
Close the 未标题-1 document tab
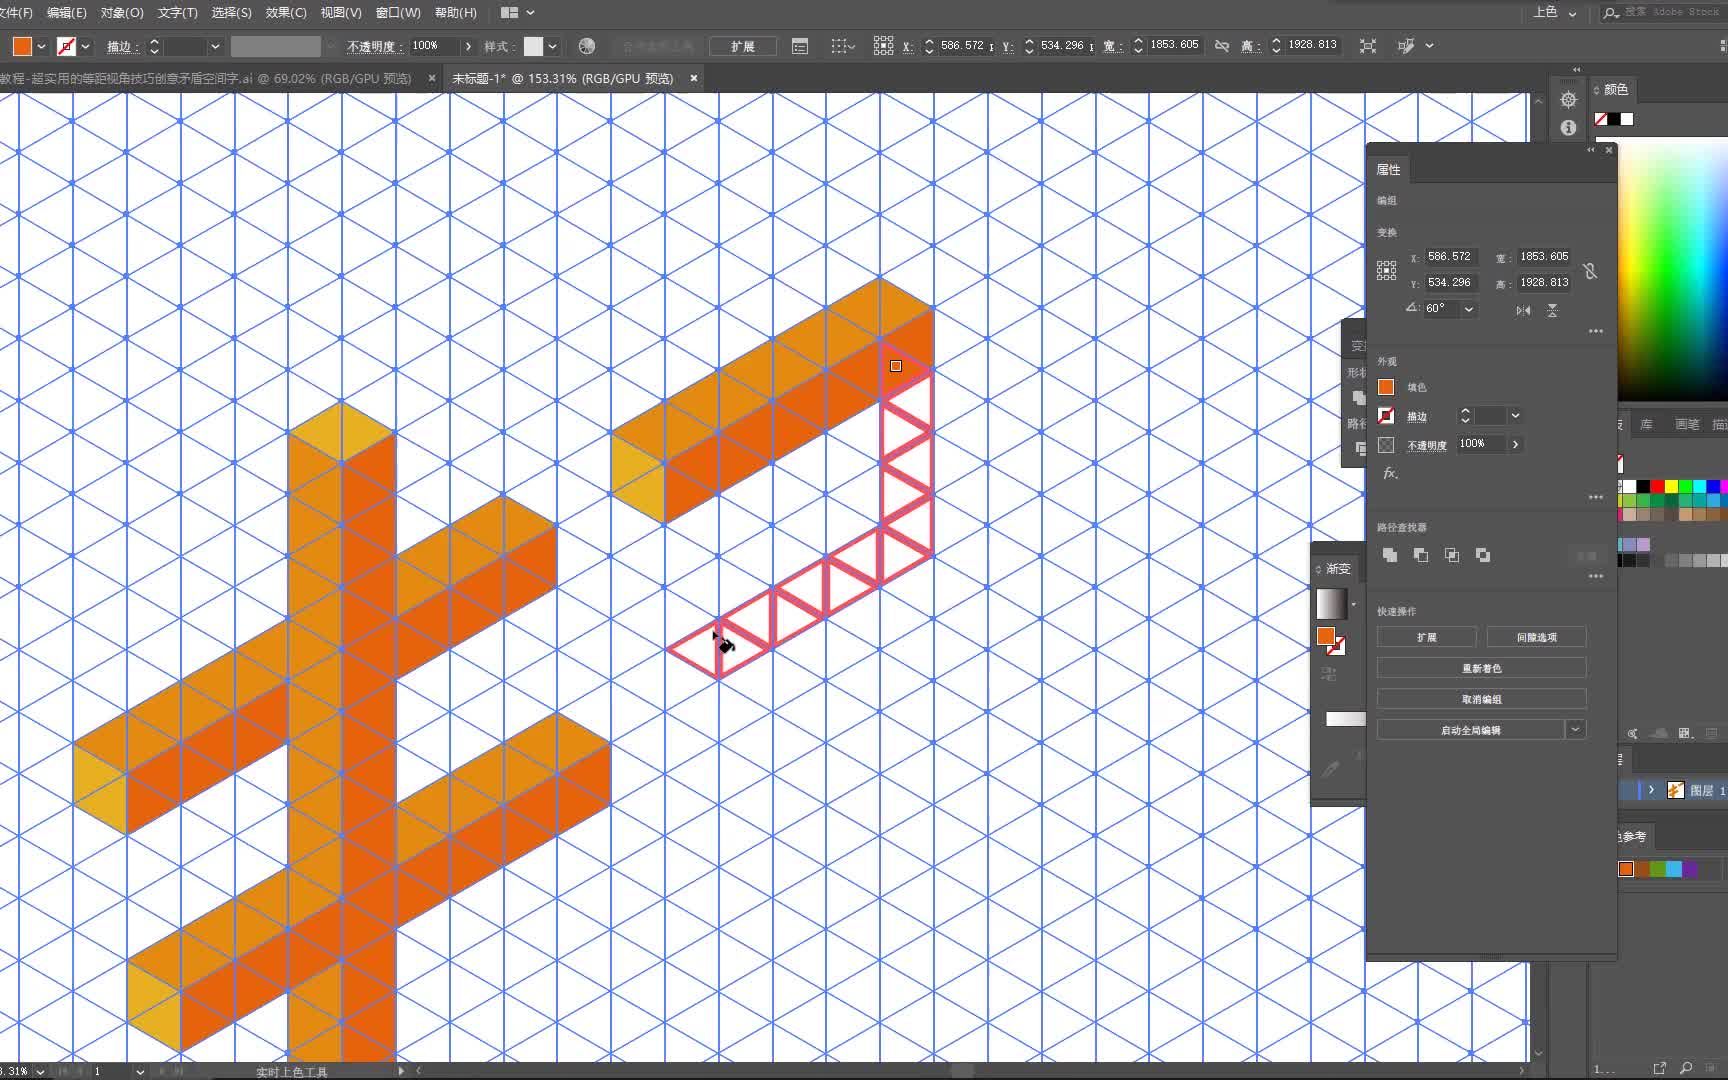pos(694,78)
